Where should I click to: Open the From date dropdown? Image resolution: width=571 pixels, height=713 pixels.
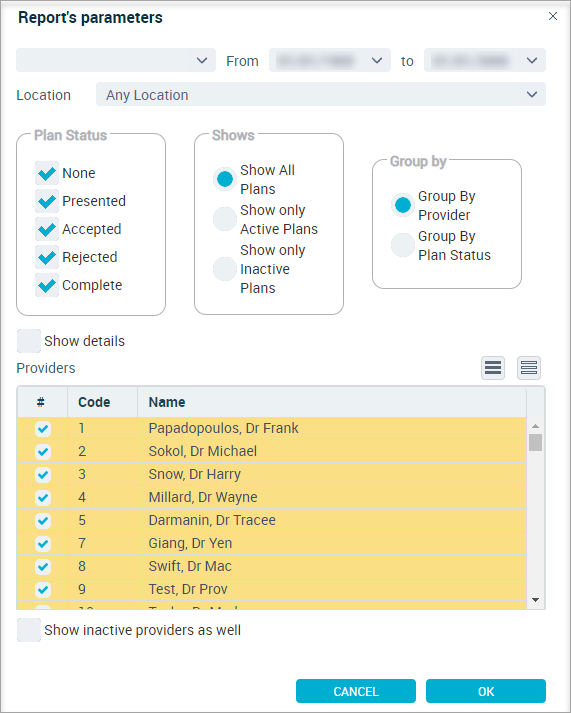tap(330, 60)
